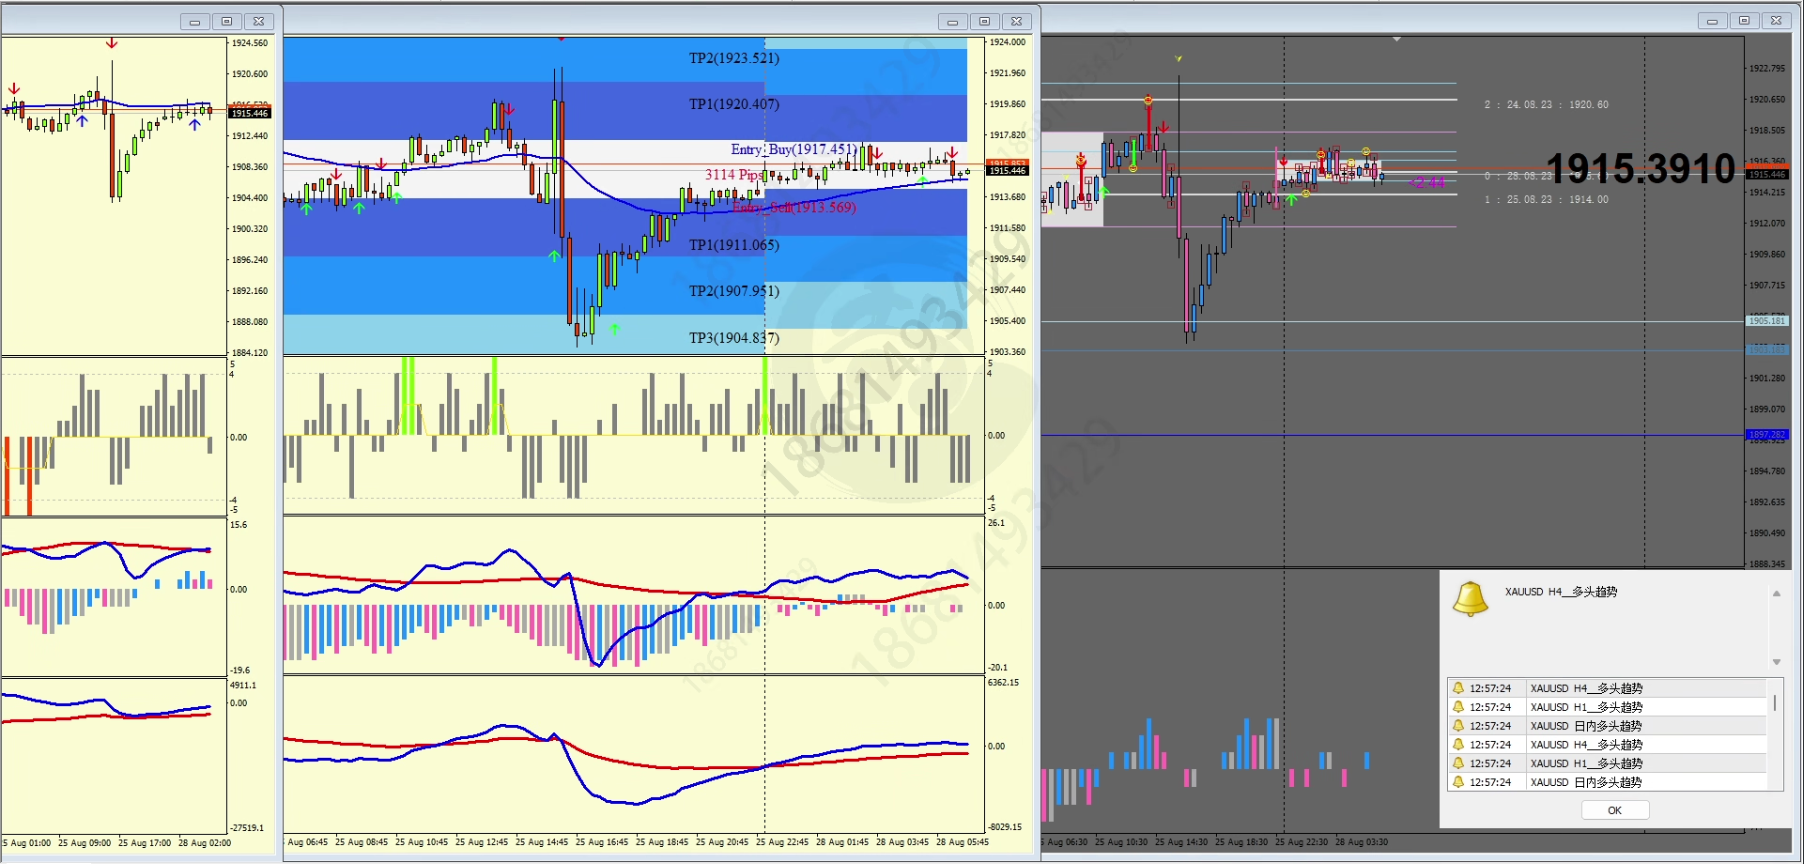Image resolution: width=1804 pixels, height=864 pixels.
Task: Click the large 1915.3910 price display
Action: point(1641,168)
